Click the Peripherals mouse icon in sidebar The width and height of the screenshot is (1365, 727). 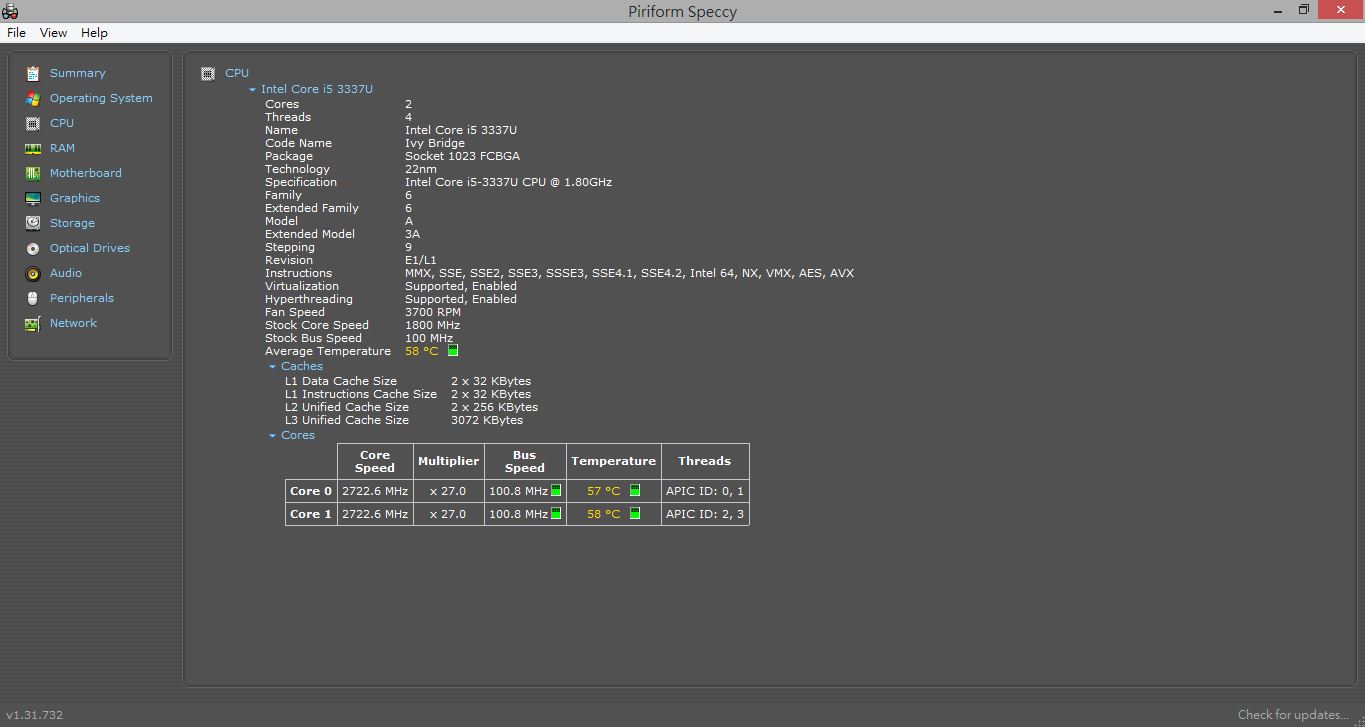(x=33, y=298)
